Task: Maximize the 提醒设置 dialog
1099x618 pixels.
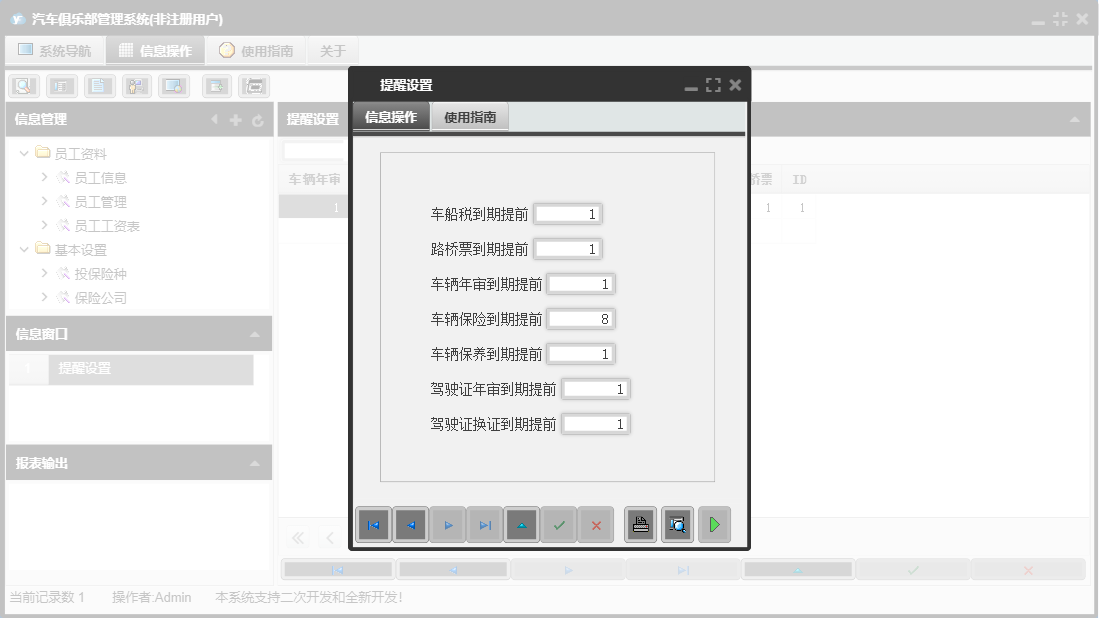Action: click(714, 85)
